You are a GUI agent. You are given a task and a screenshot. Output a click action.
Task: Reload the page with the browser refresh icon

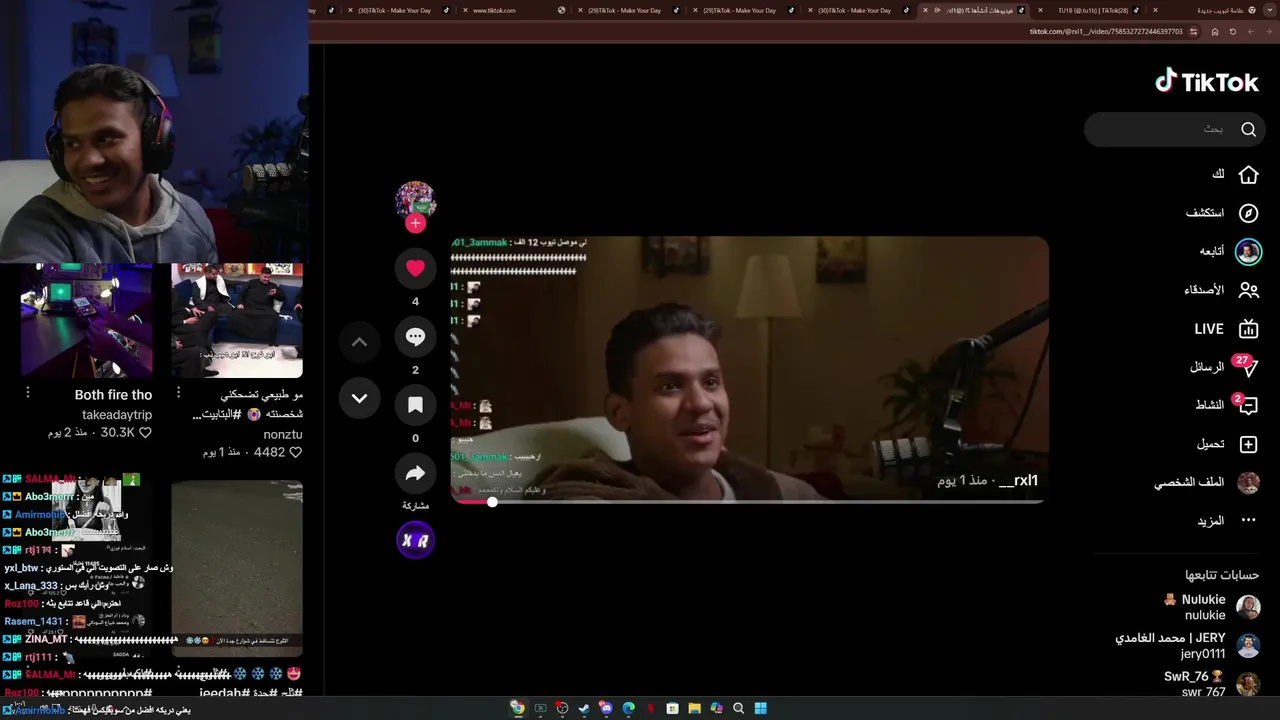coord(1233,32)
